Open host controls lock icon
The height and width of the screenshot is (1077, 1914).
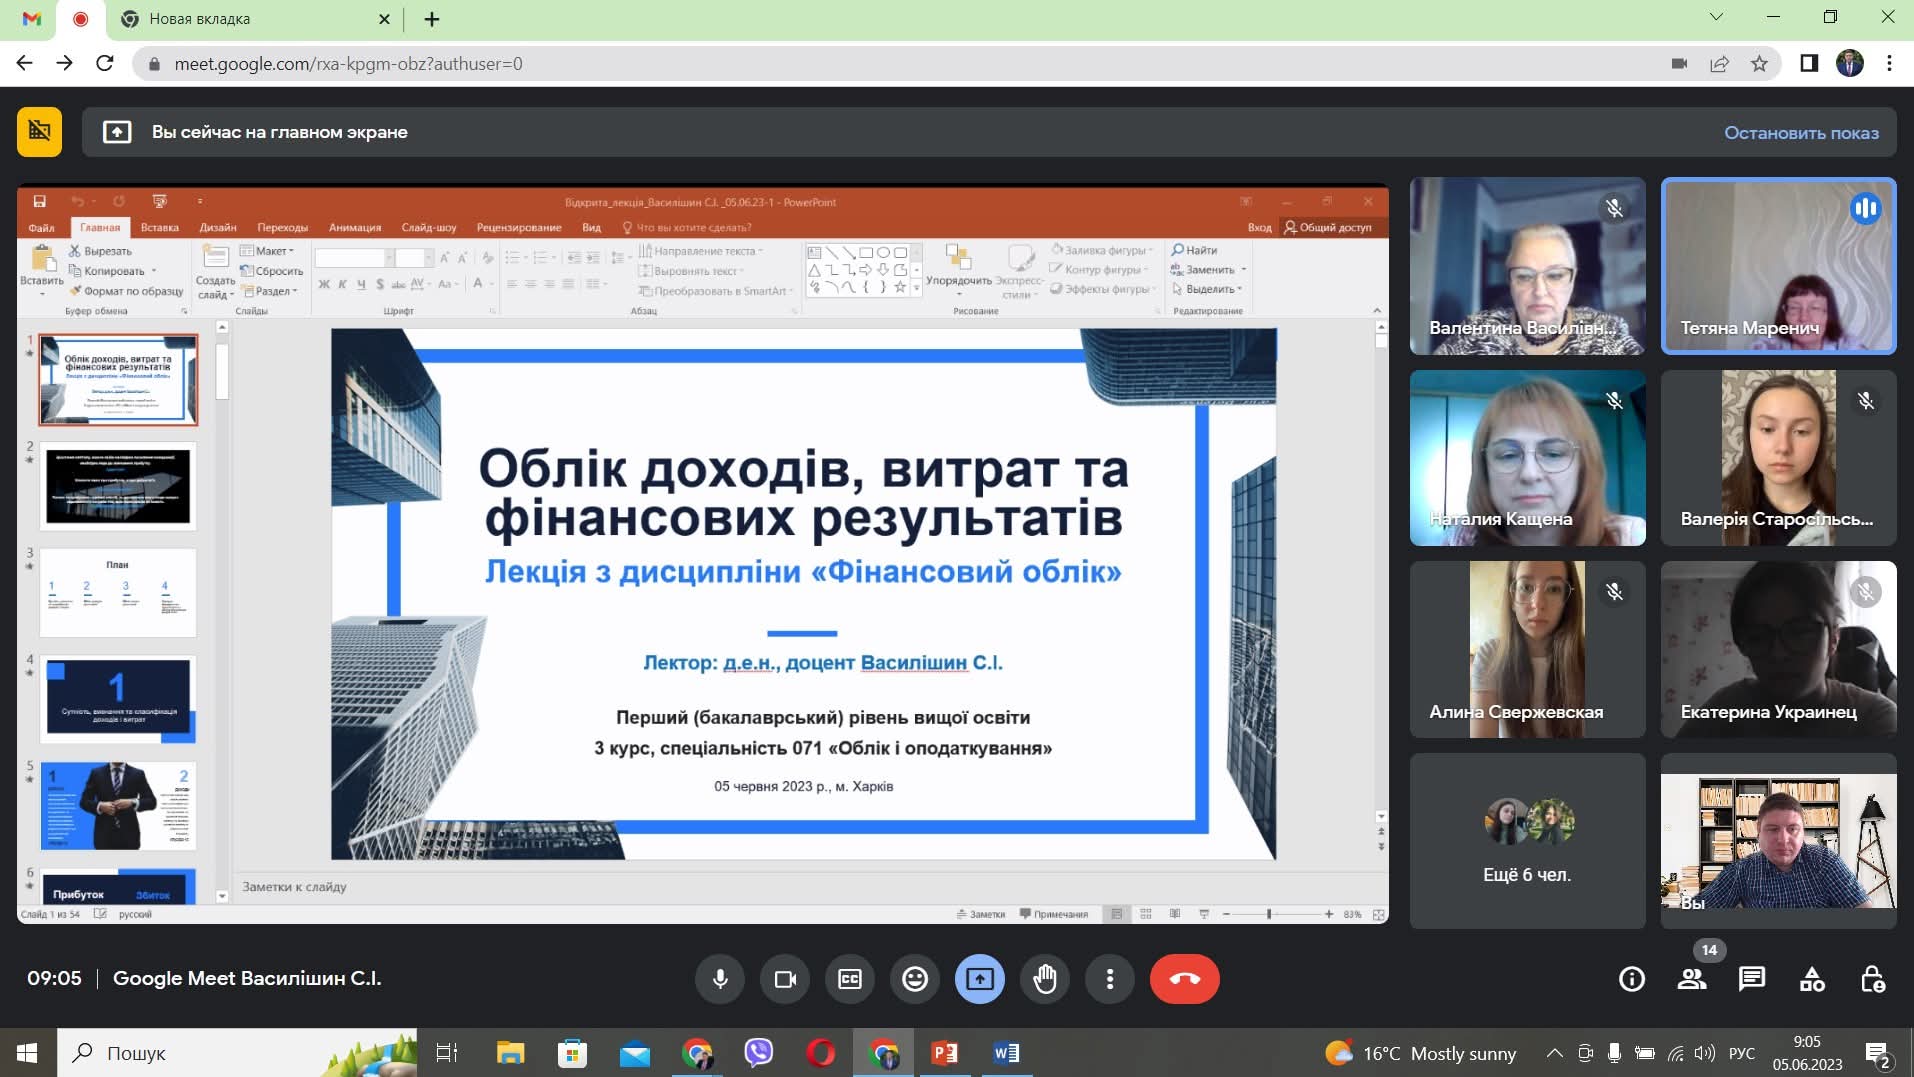[x=1872, y=979]
